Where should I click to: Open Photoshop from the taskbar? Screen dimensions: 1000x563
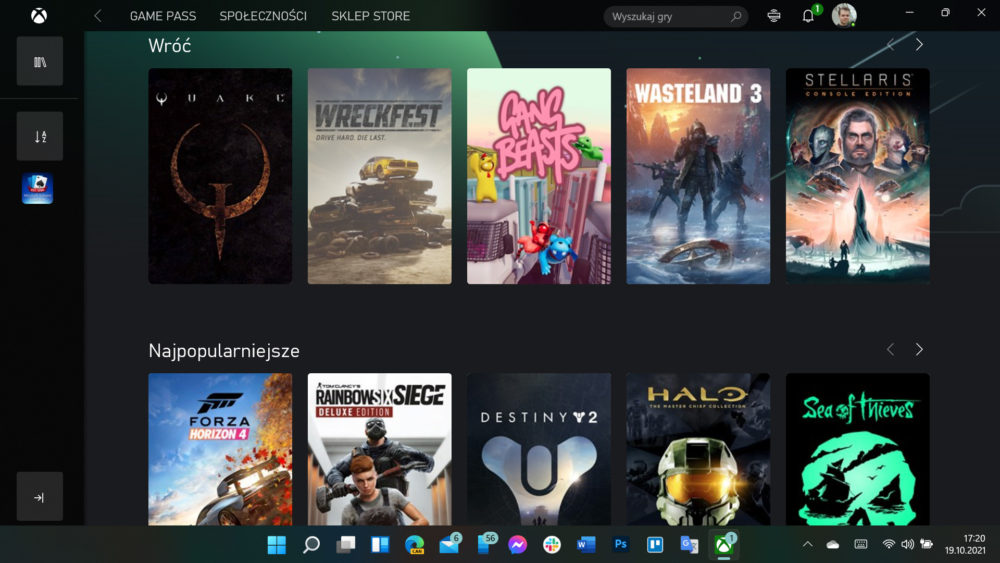621,545
